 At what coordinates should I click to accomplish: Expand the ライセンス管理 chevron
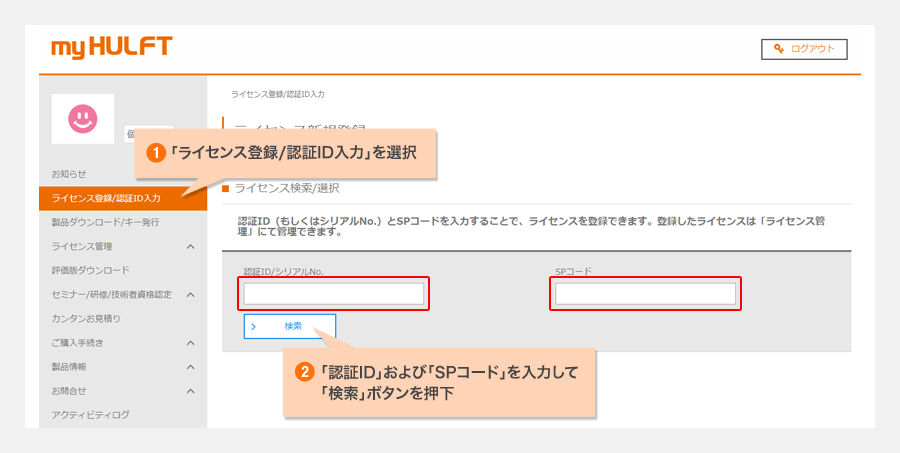(190, 246)
